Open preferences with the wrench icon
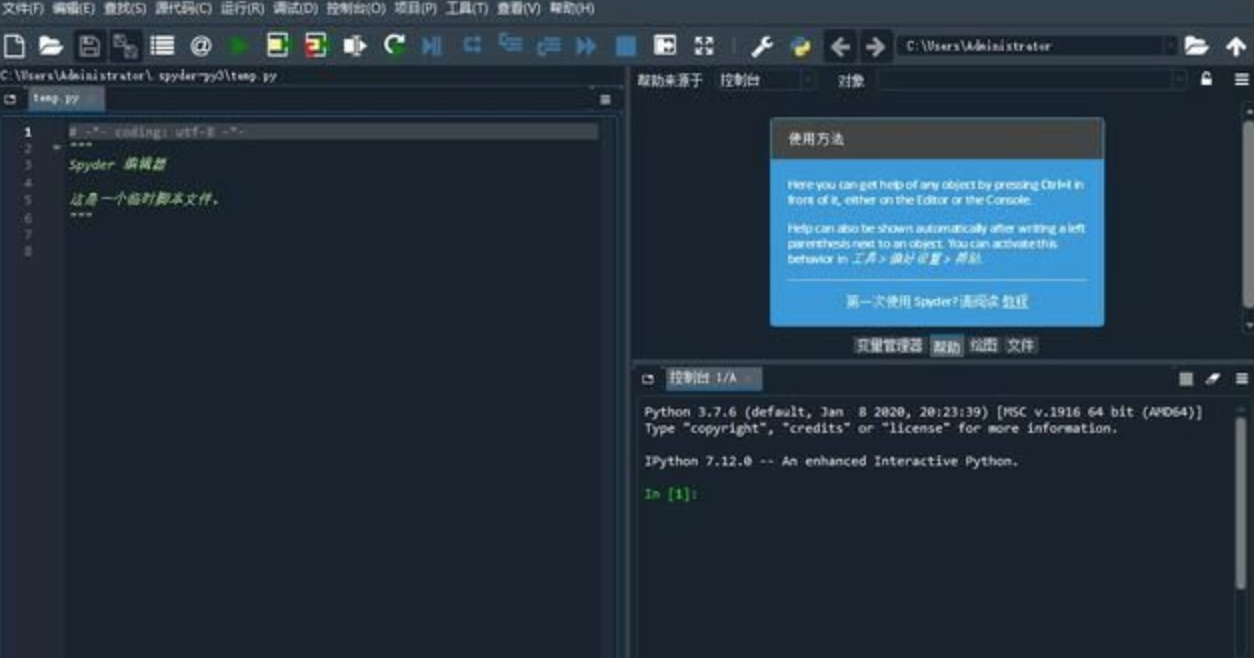1254x658 pixels. pyautogui.click(x=762, y=46)
